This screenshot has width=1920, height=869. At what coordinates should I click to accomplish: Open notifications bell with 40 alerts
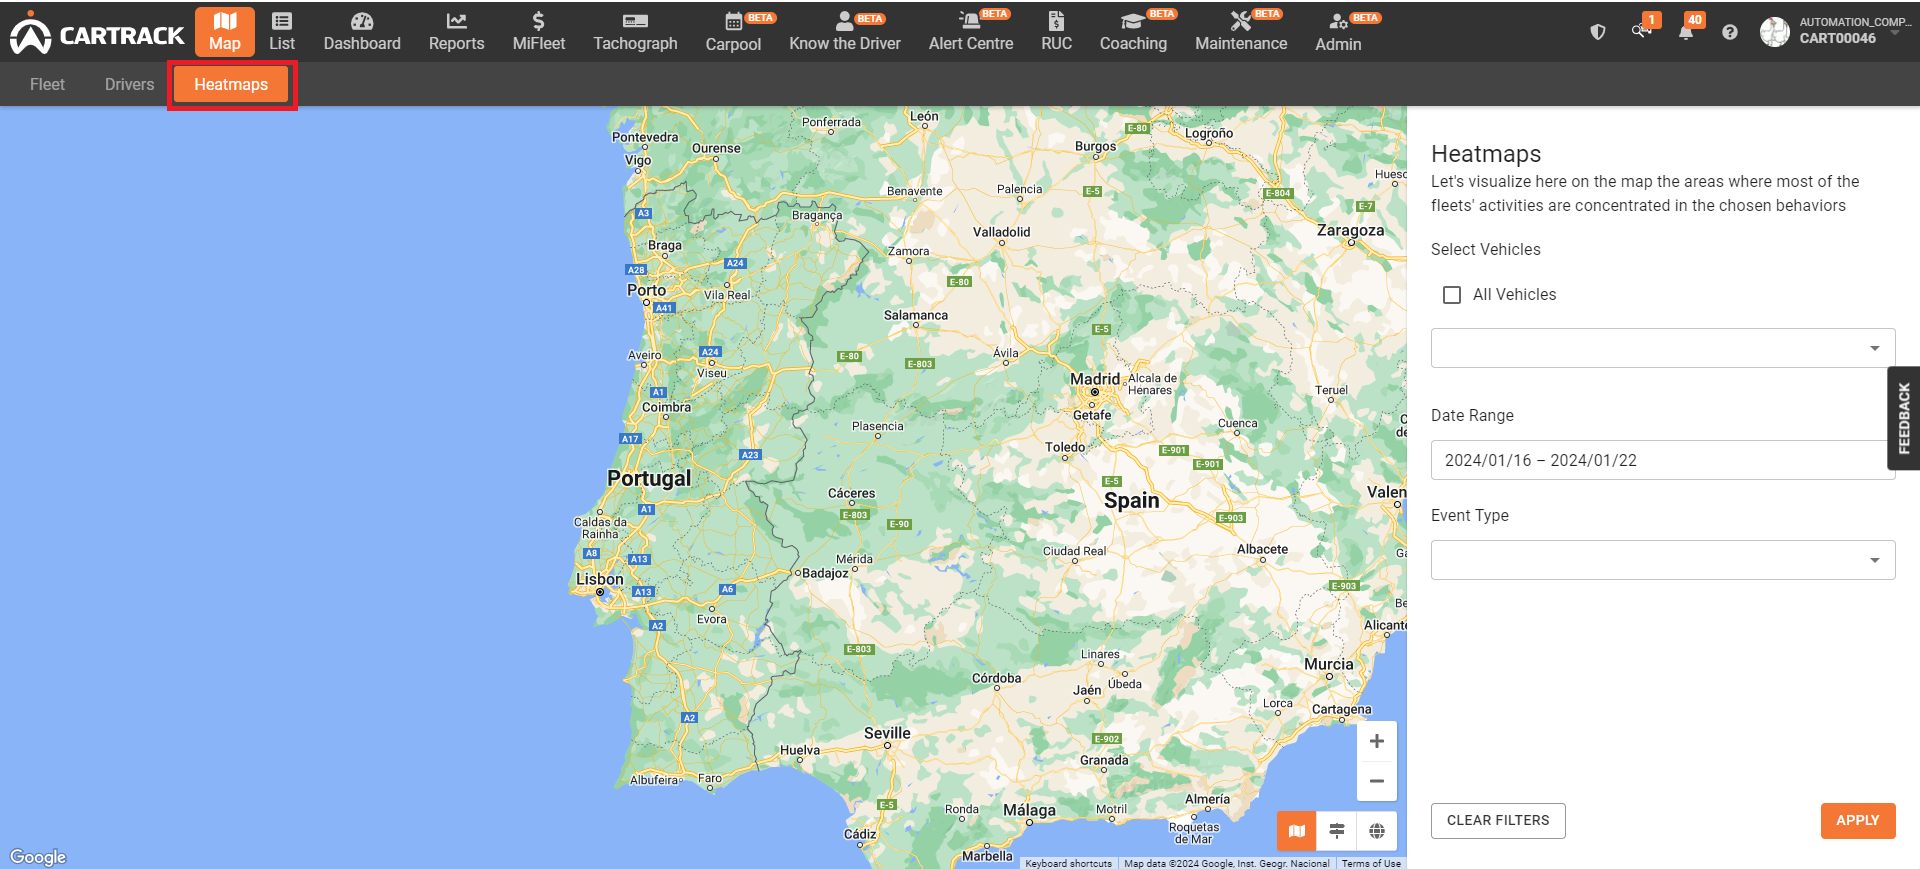click(1687, 31)
